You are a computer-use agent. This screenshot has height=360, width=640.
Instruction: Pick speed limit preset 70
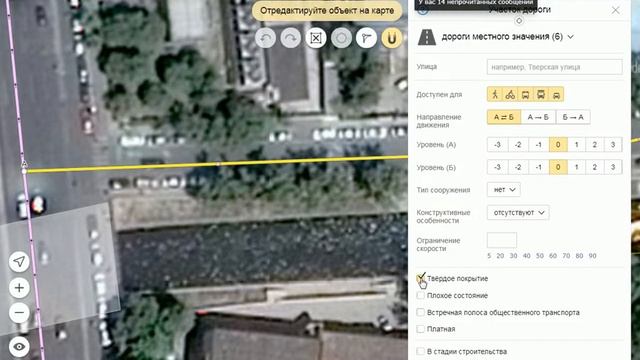click(x=566, y=256)
